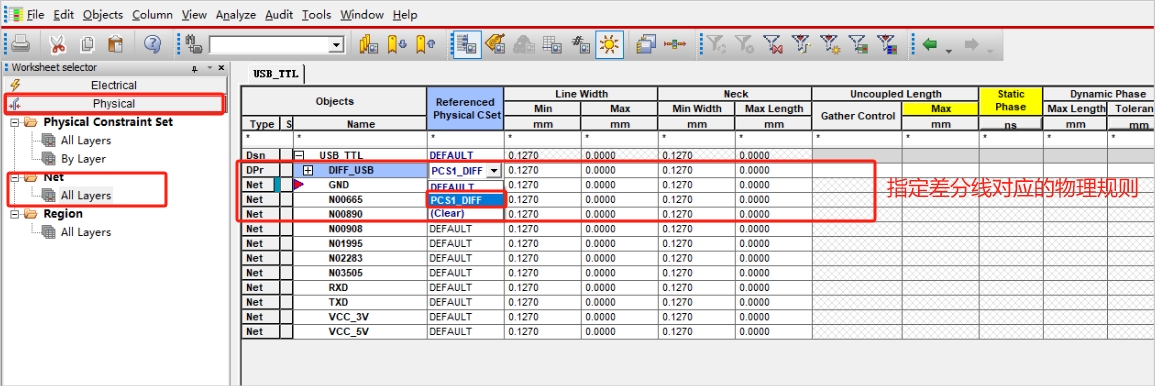Select the N00908 net row
The width and height of the screenshot is (1155, 386).
(360, 228)
